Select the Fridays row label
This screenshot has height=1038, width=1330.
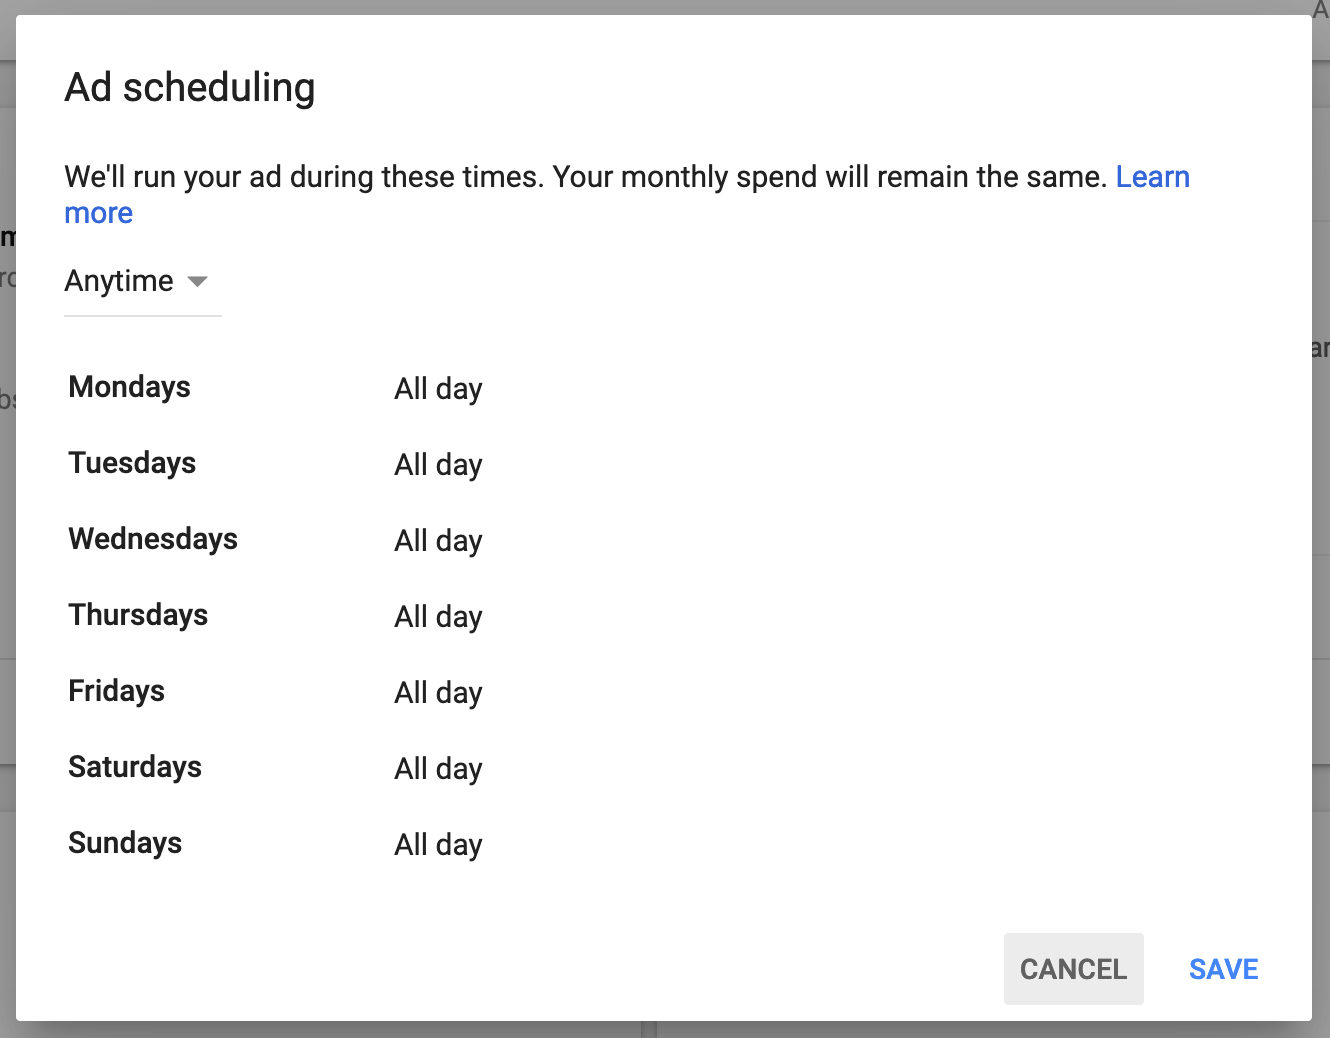tap(117, 691)
